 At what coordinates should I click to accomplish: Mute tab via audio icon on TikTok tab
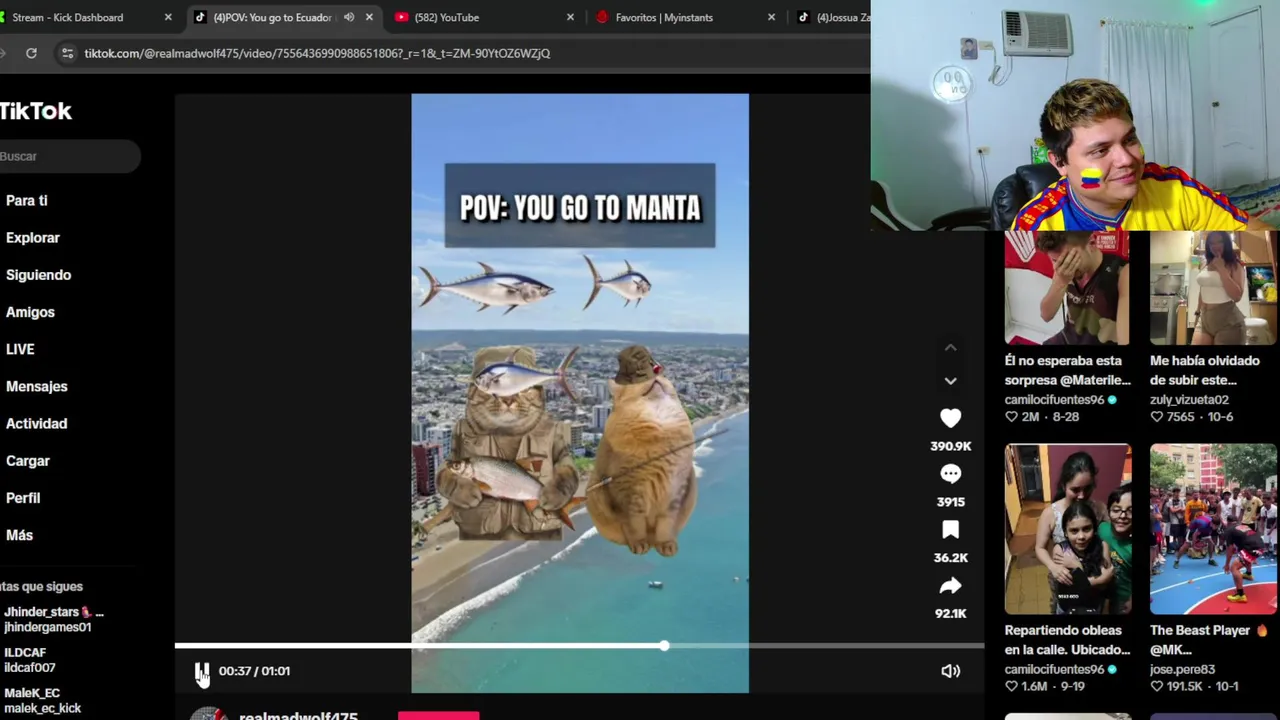pyautogui.click(x=349, y=17)
